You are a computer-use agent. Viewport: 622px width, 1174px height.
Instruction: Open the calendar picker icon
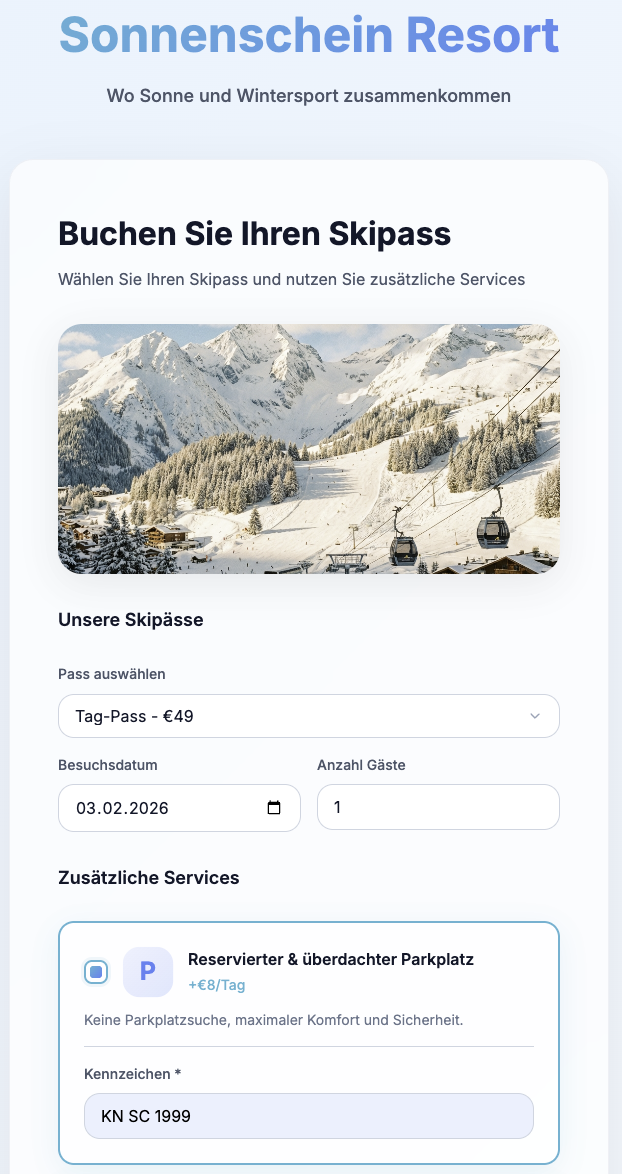(274, 808)
